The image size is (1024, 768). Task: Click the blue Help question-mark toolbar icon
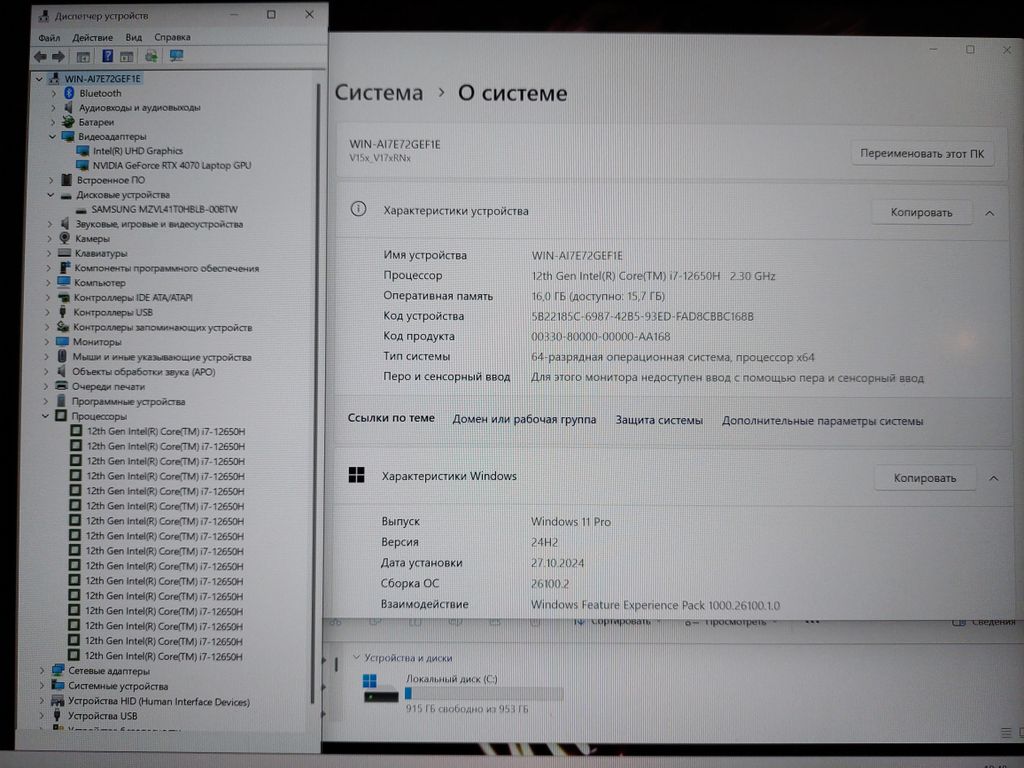(x=107, y=56)
